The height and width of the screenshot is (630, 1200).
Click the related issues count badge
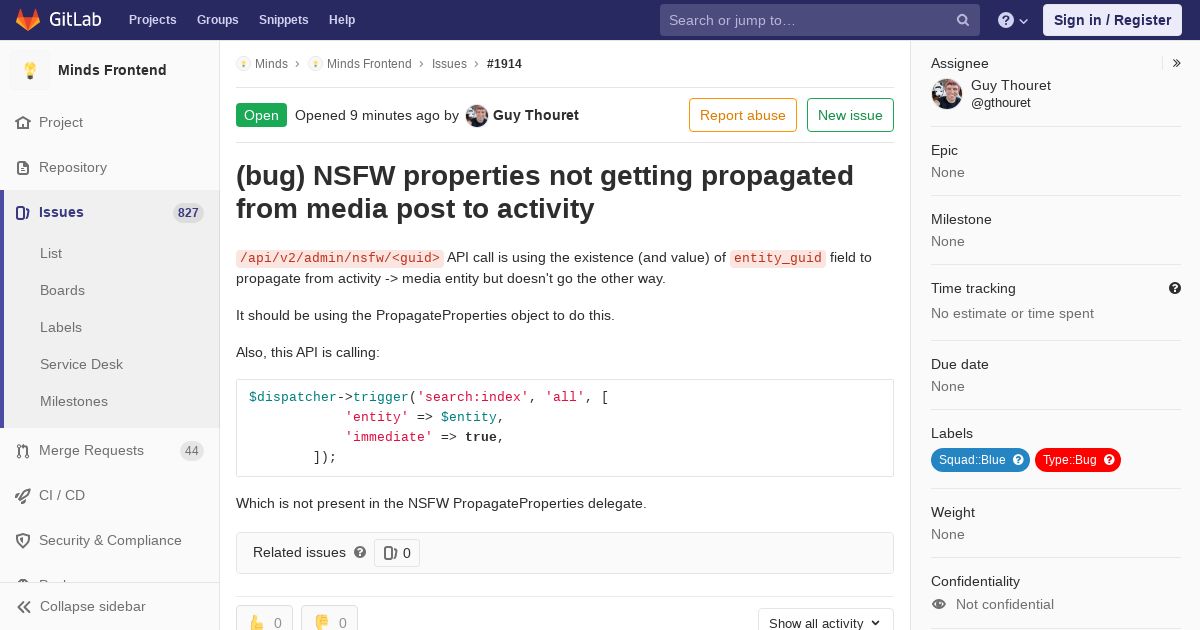397,553
